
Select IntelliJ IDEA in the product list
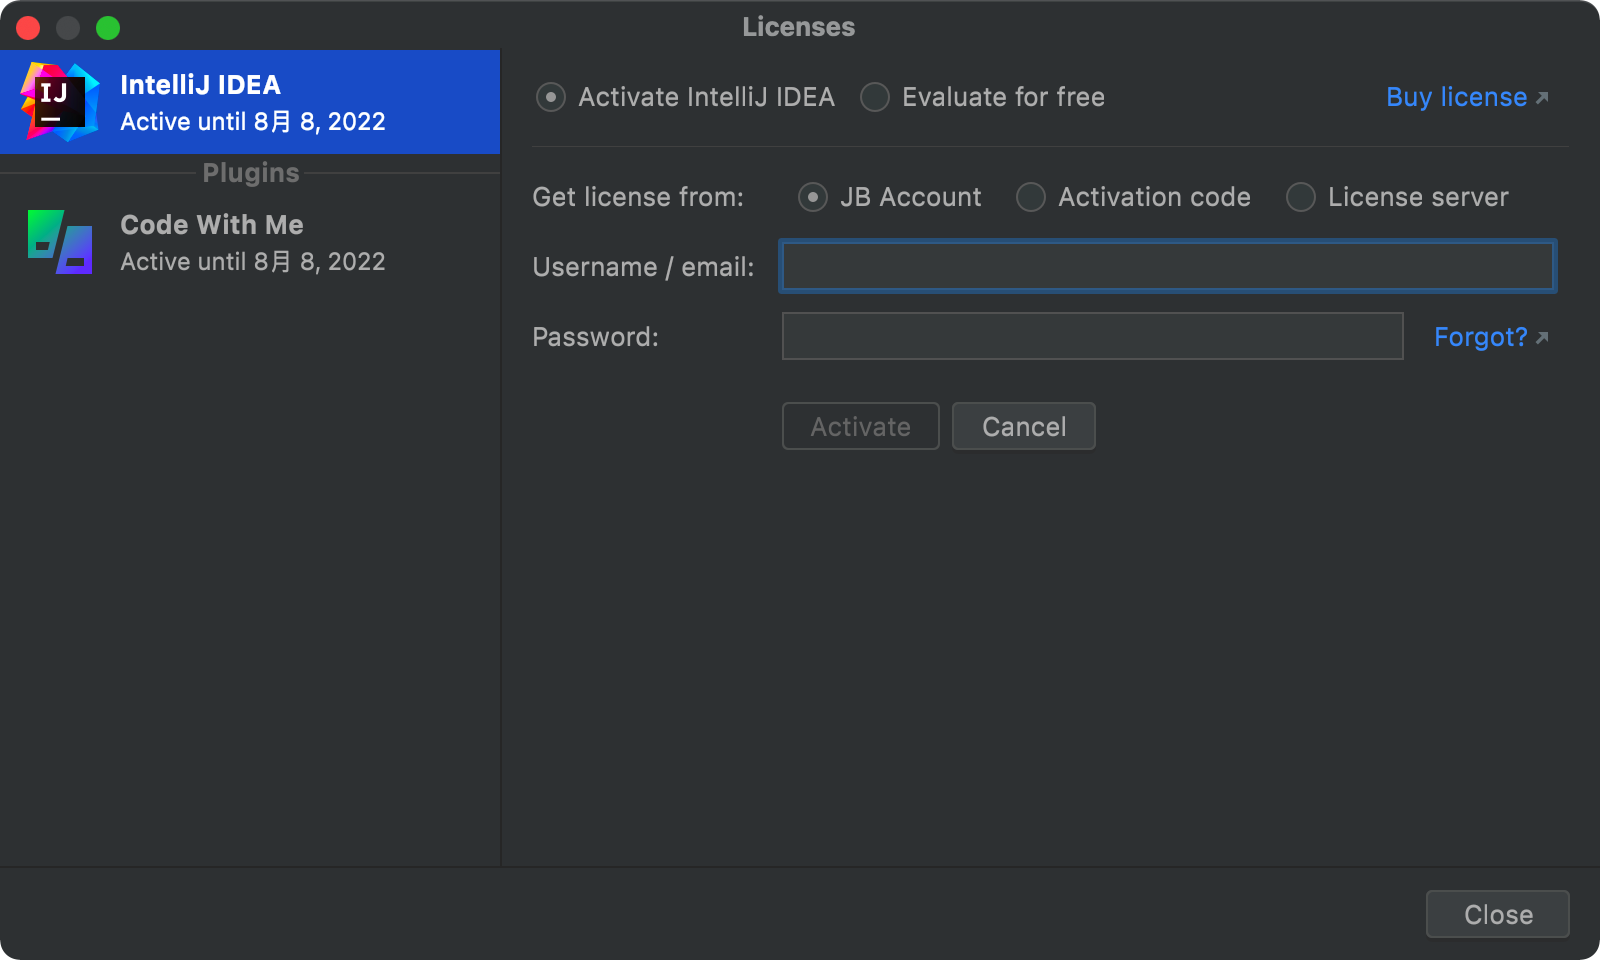point(250,102)
